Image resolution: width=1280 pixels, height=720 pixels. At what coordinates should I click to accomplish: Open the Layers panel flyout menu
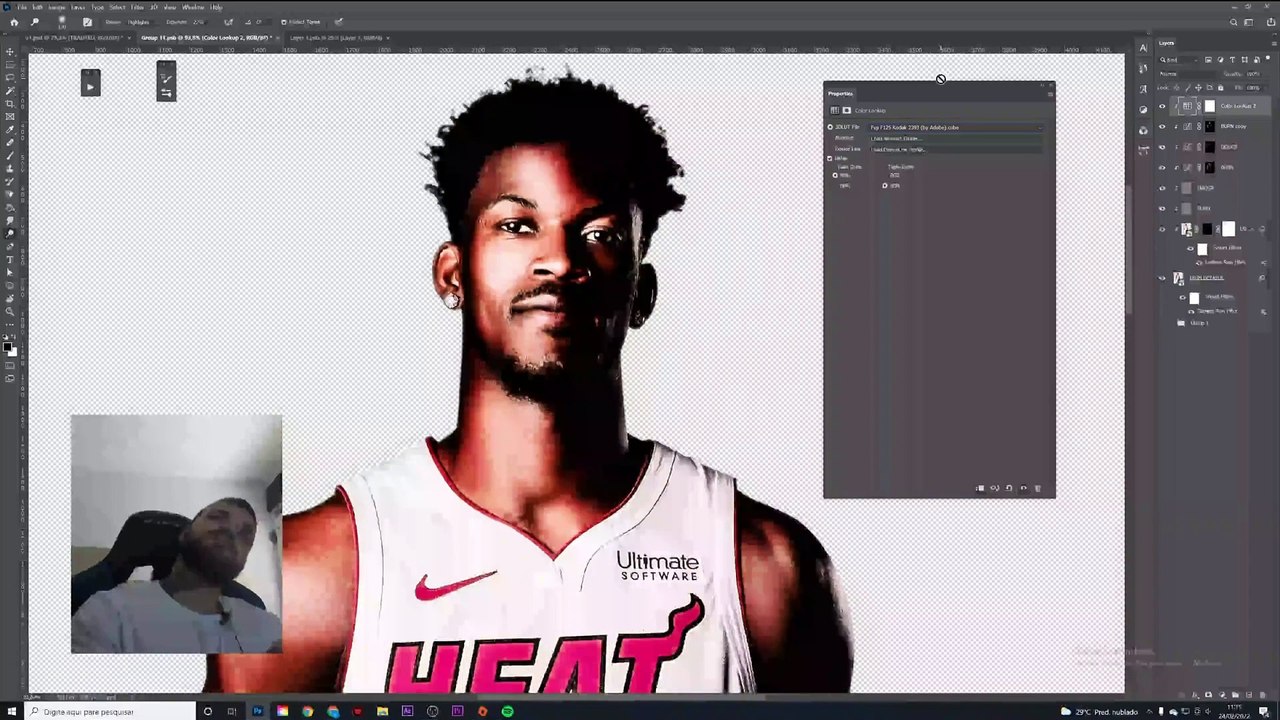pyautogui.click(x=1274, y=44)
